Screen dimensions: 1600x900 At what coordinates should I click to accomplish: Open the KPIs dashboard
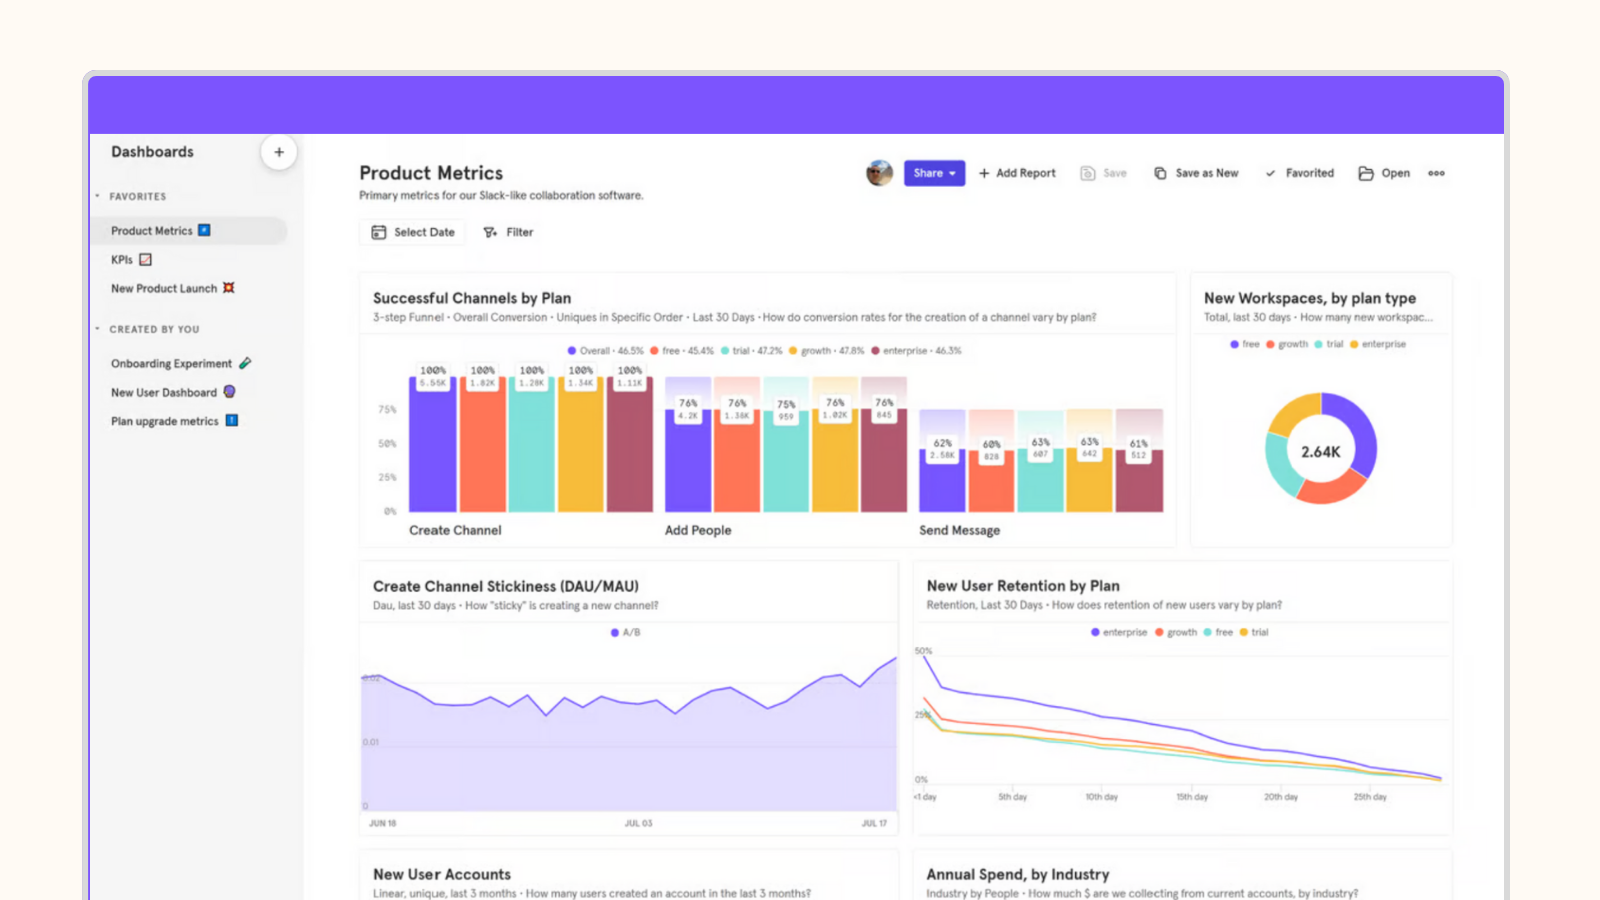(121, 259)
